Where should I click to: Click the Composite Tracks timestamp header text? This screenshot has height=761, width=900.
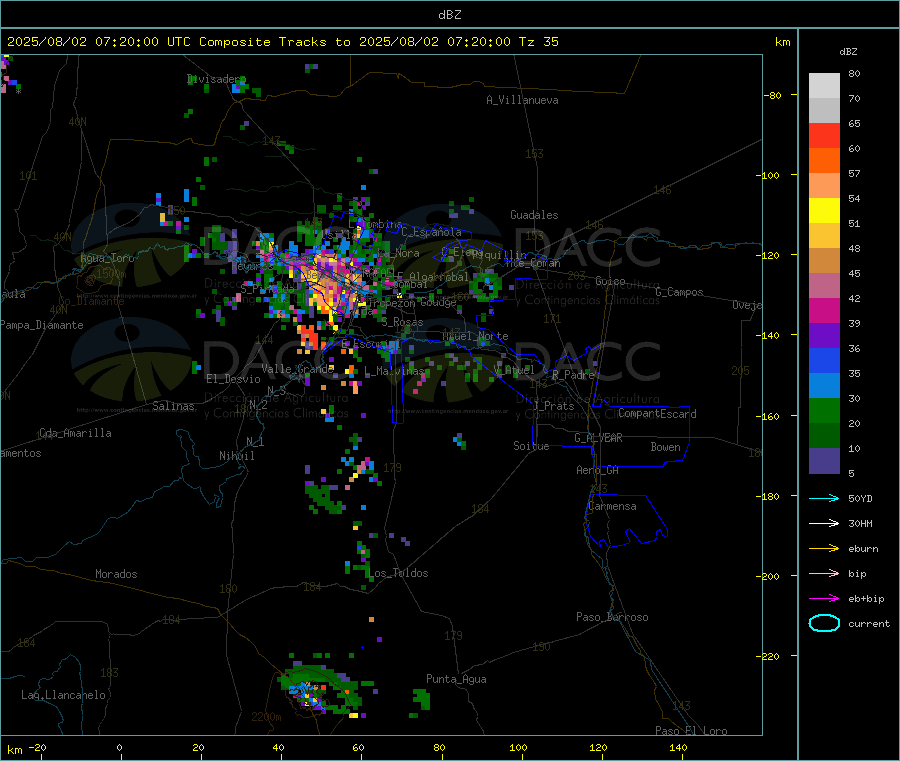pyautogui.click(x=283, y=42)
